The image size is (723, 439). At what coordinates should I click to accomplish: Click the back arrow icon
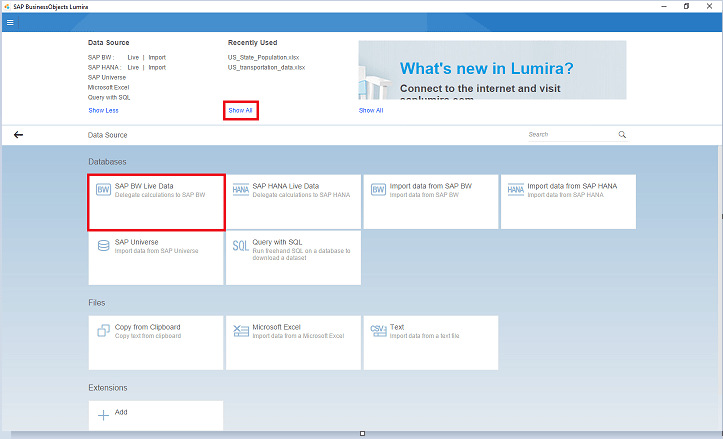(x=18, y=135)
